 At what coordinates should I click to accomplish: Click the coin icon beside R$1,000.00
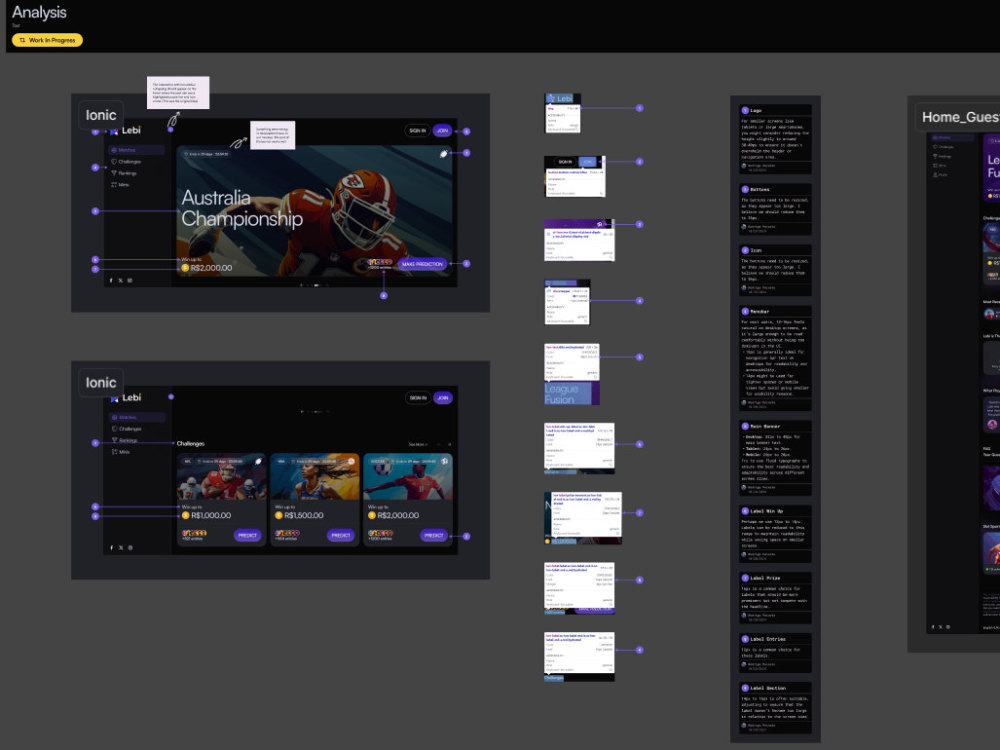click(186, 515)
